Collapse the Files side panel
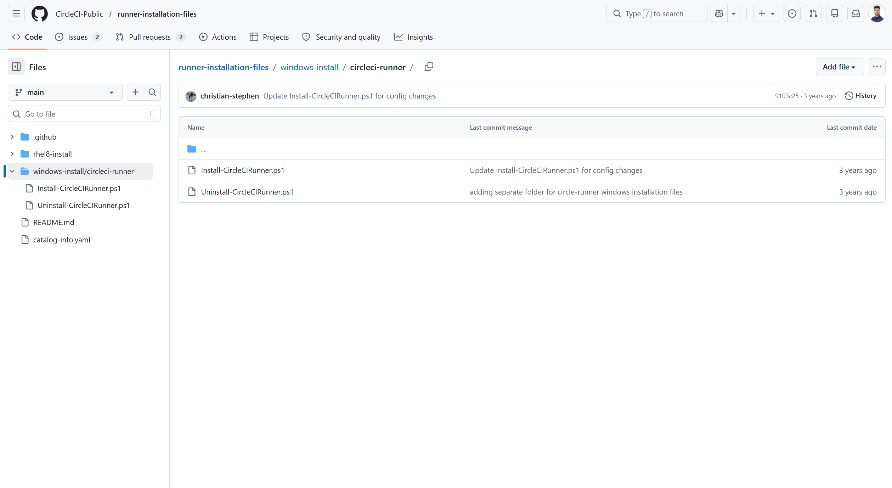The height and width of the screenshot is (488, 892). pyautogui.click(x=16, y=67)
